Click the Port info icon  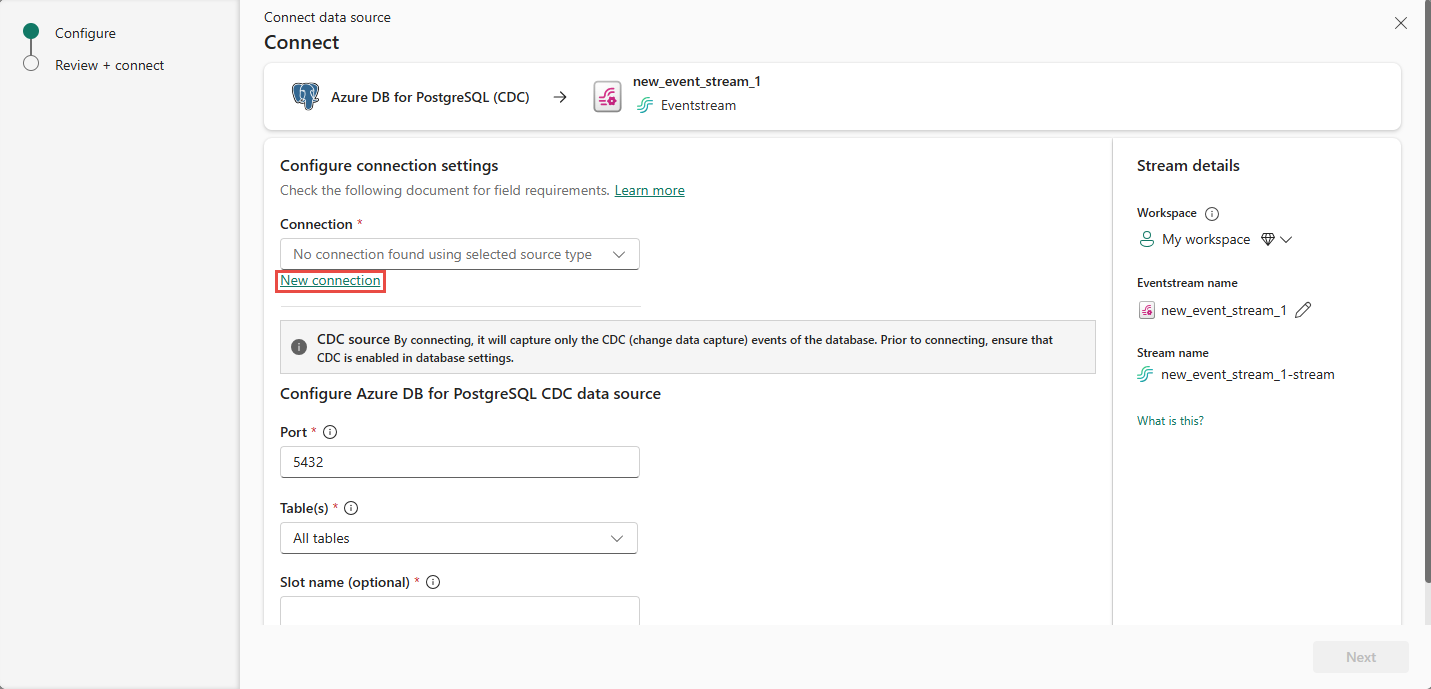click(x=331, y=432)
